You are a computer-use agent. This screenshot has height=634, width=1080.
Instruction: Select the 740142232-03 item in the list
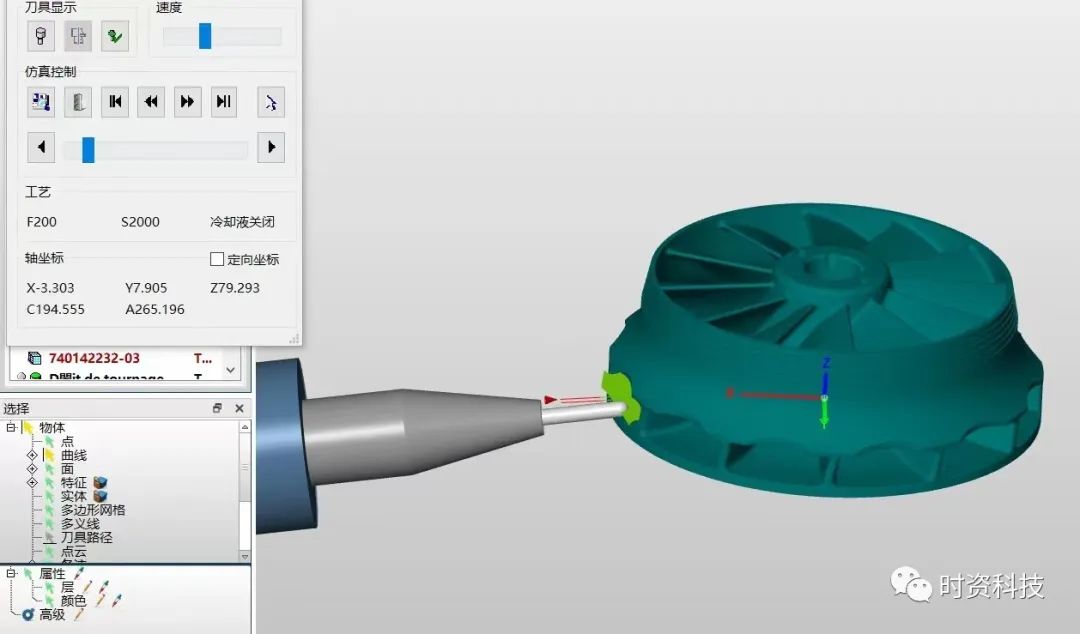[x=94, y=358]
